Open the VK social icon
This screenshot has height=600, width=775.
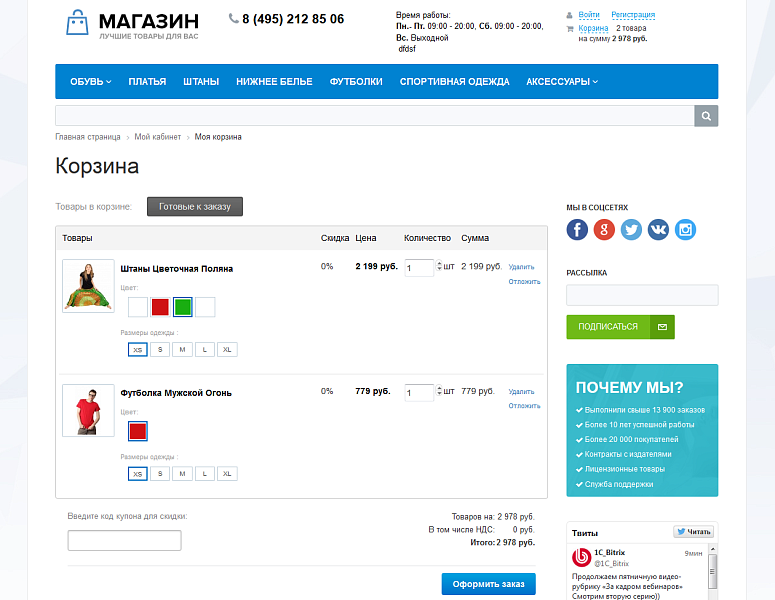tap(658, 230)
